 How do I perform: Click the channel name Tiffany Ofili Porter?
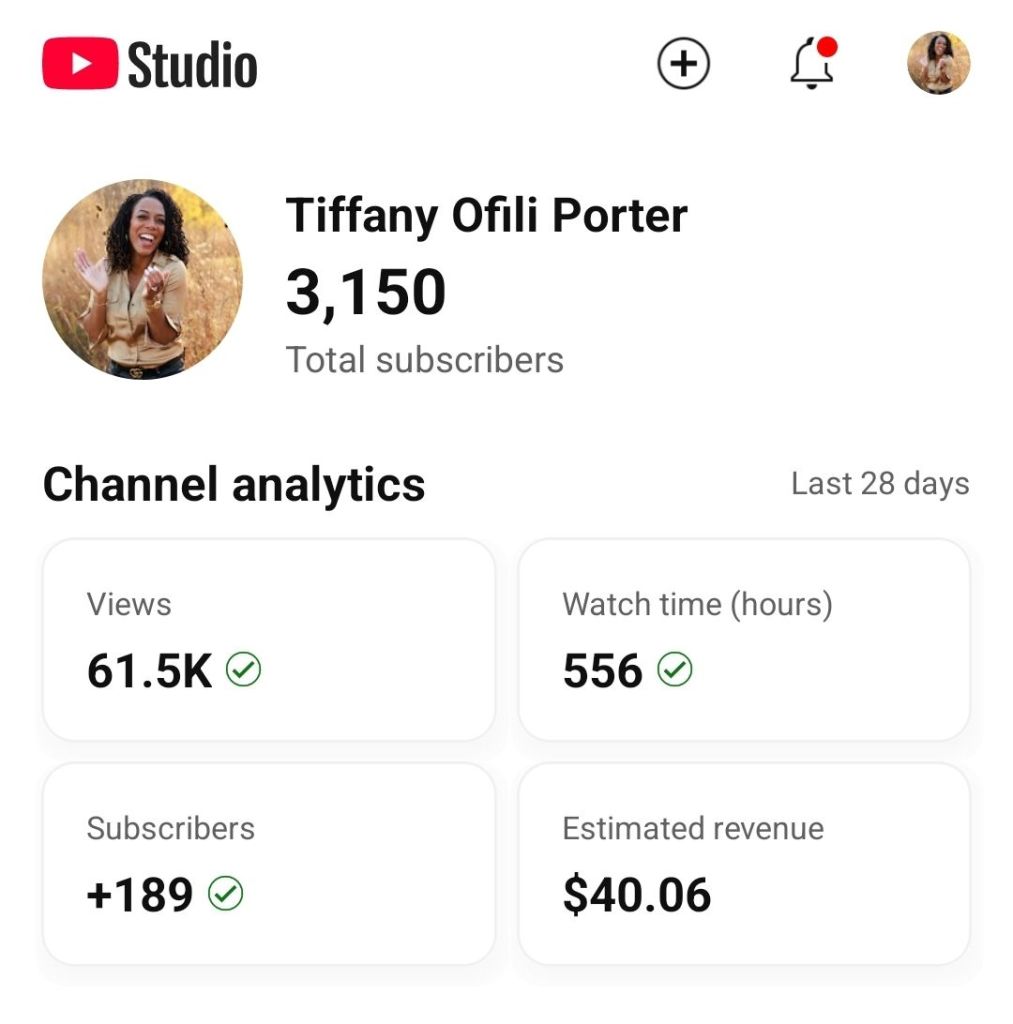[x=487, y=215]
